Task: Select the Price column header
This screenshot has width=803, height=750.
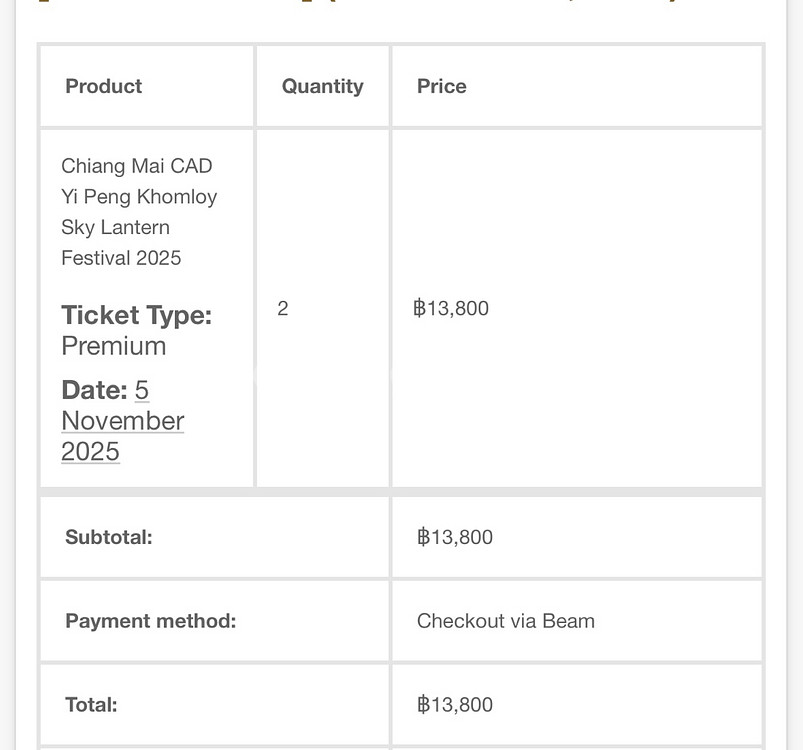Action: click(441, 86)
